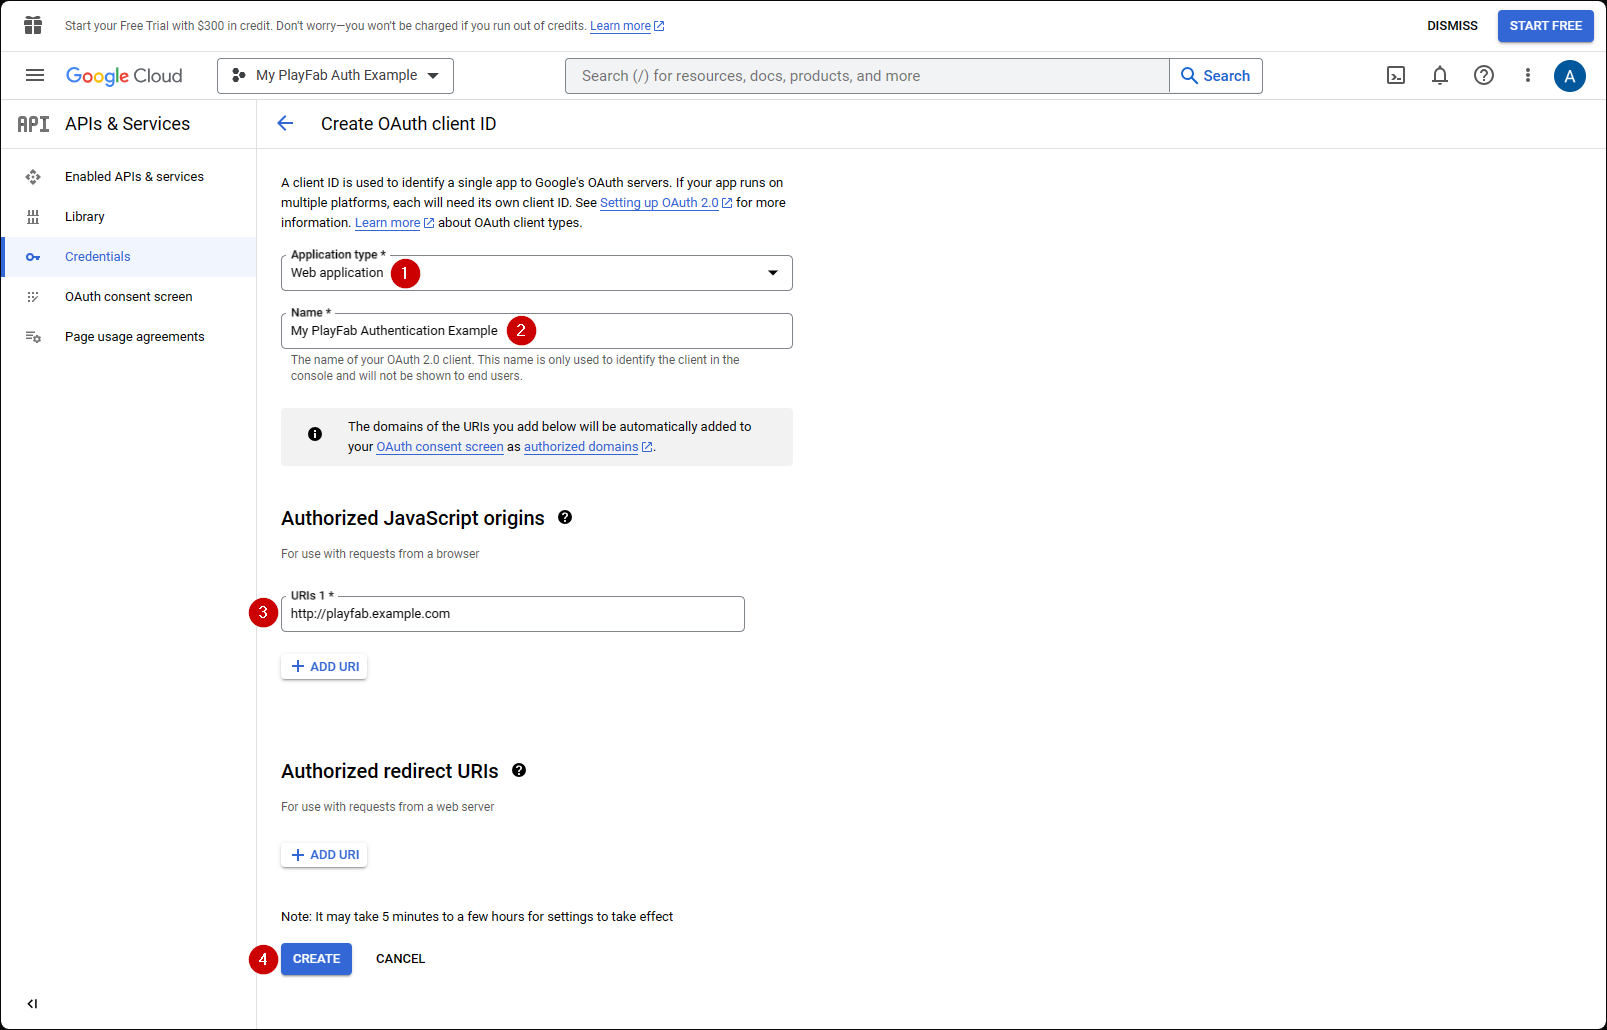This screenshot has width=1607, height=1030.
Task: Open the Setting up OAuth 2.0 link
Action: tap(659, 202)
